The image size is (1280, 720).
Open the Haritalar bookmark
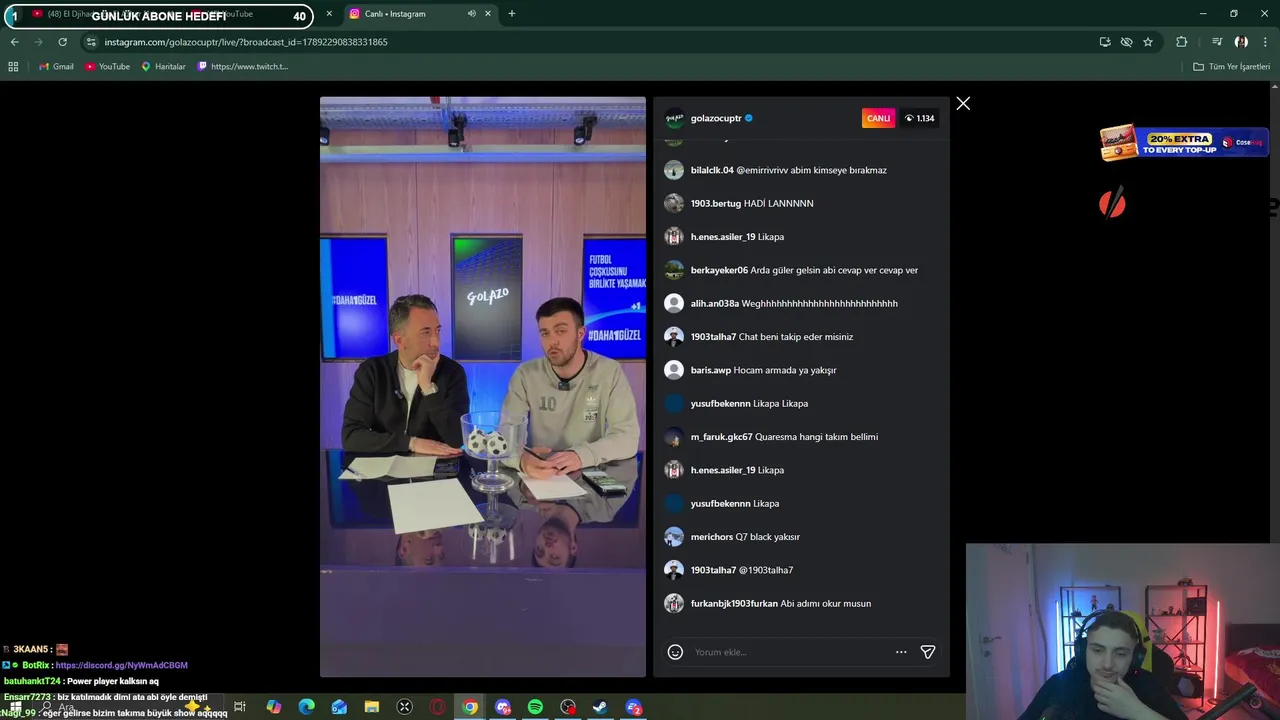[x=163, y=66]
